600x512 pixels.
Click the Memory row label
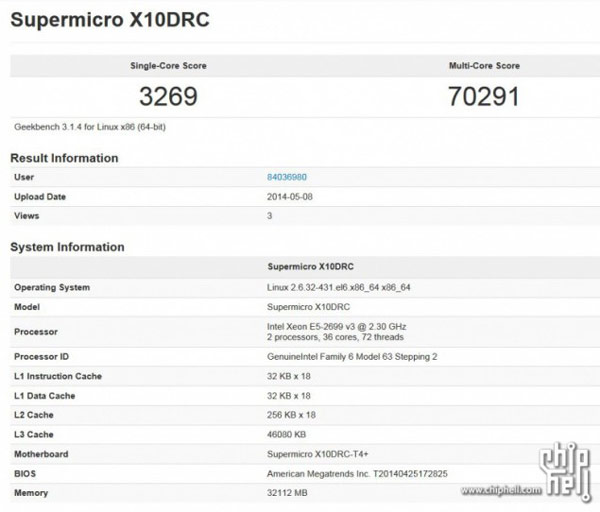(31, 493)
